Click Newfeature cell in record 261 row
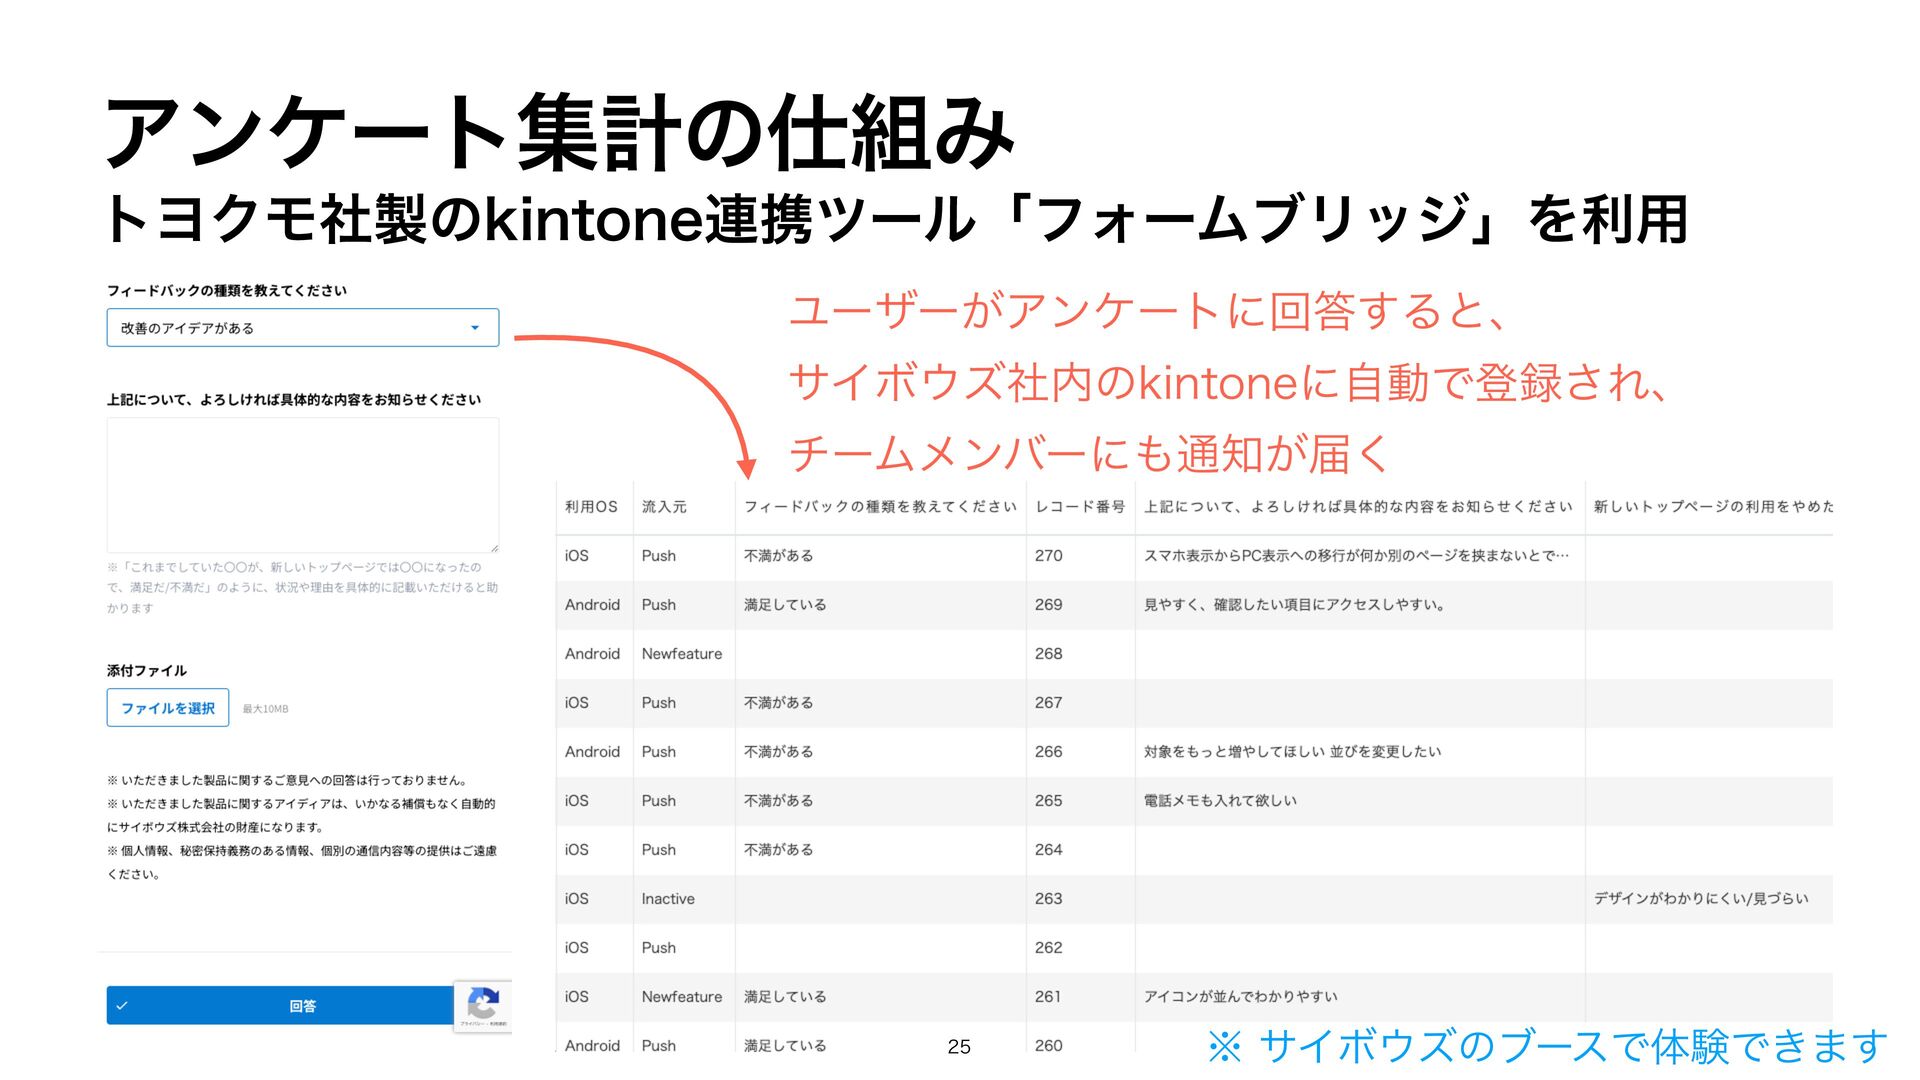 (x=682, y=997)
